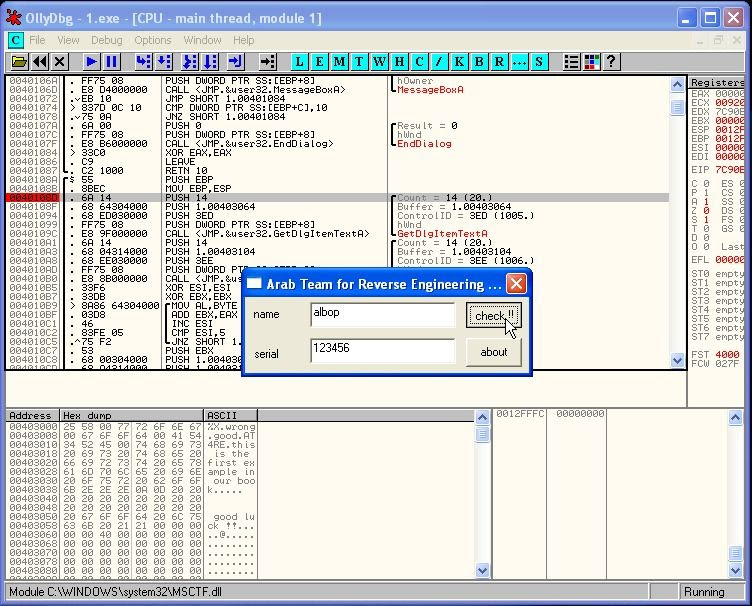
Task: Click the Trace over toolbar icon
Action: (211, 61)
